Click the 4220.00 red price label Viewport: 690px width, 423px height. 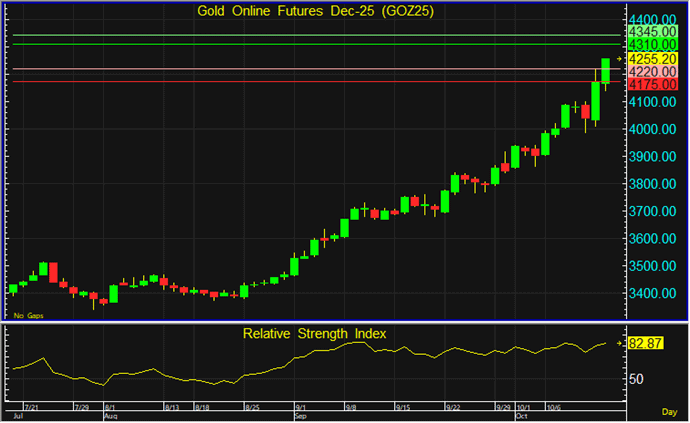click(654, 73)
